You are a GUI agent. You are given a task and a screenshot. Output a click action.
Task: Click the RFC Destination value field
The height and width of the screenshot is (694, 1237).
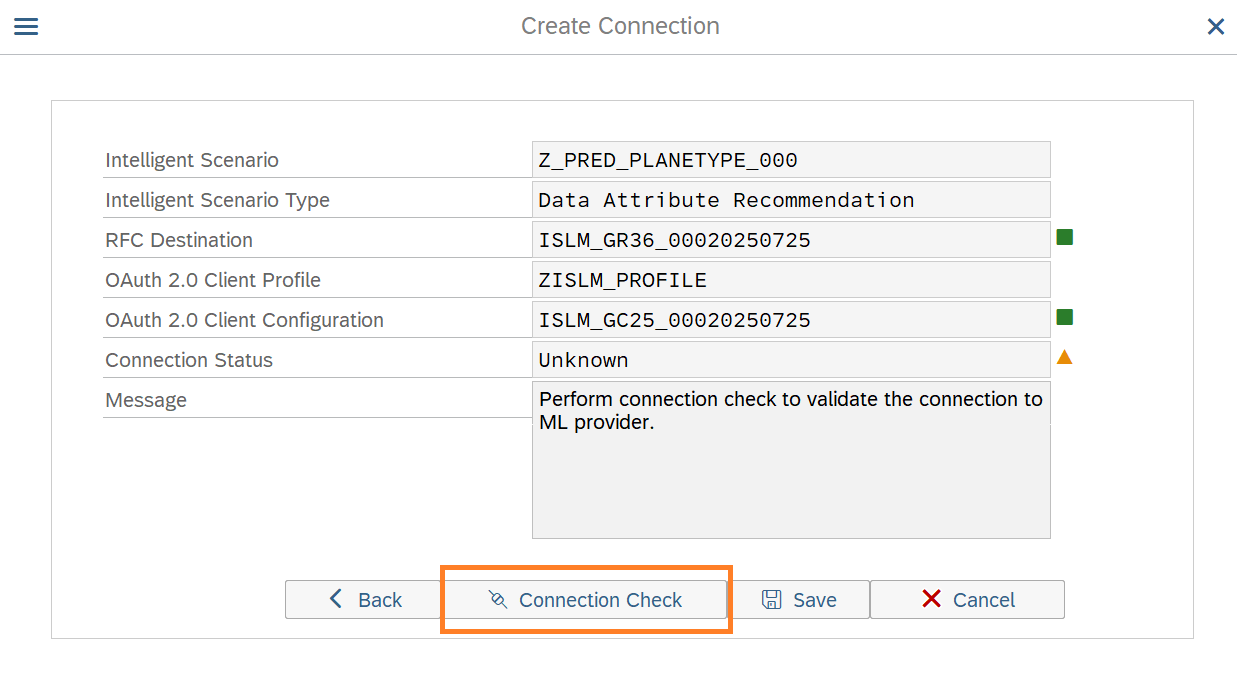(x=790, y=240)
